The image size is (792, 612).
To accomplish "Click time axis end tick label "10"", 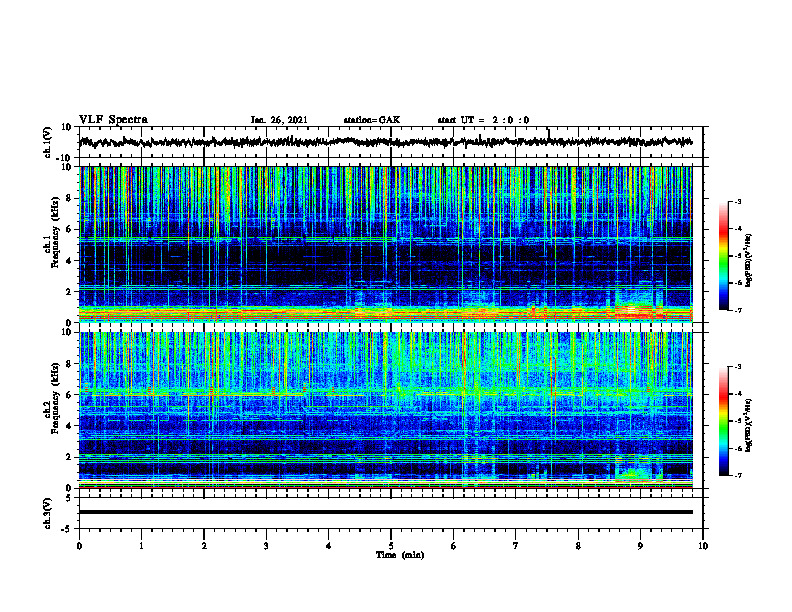I will pyautogui.click(x=703, y=546).
